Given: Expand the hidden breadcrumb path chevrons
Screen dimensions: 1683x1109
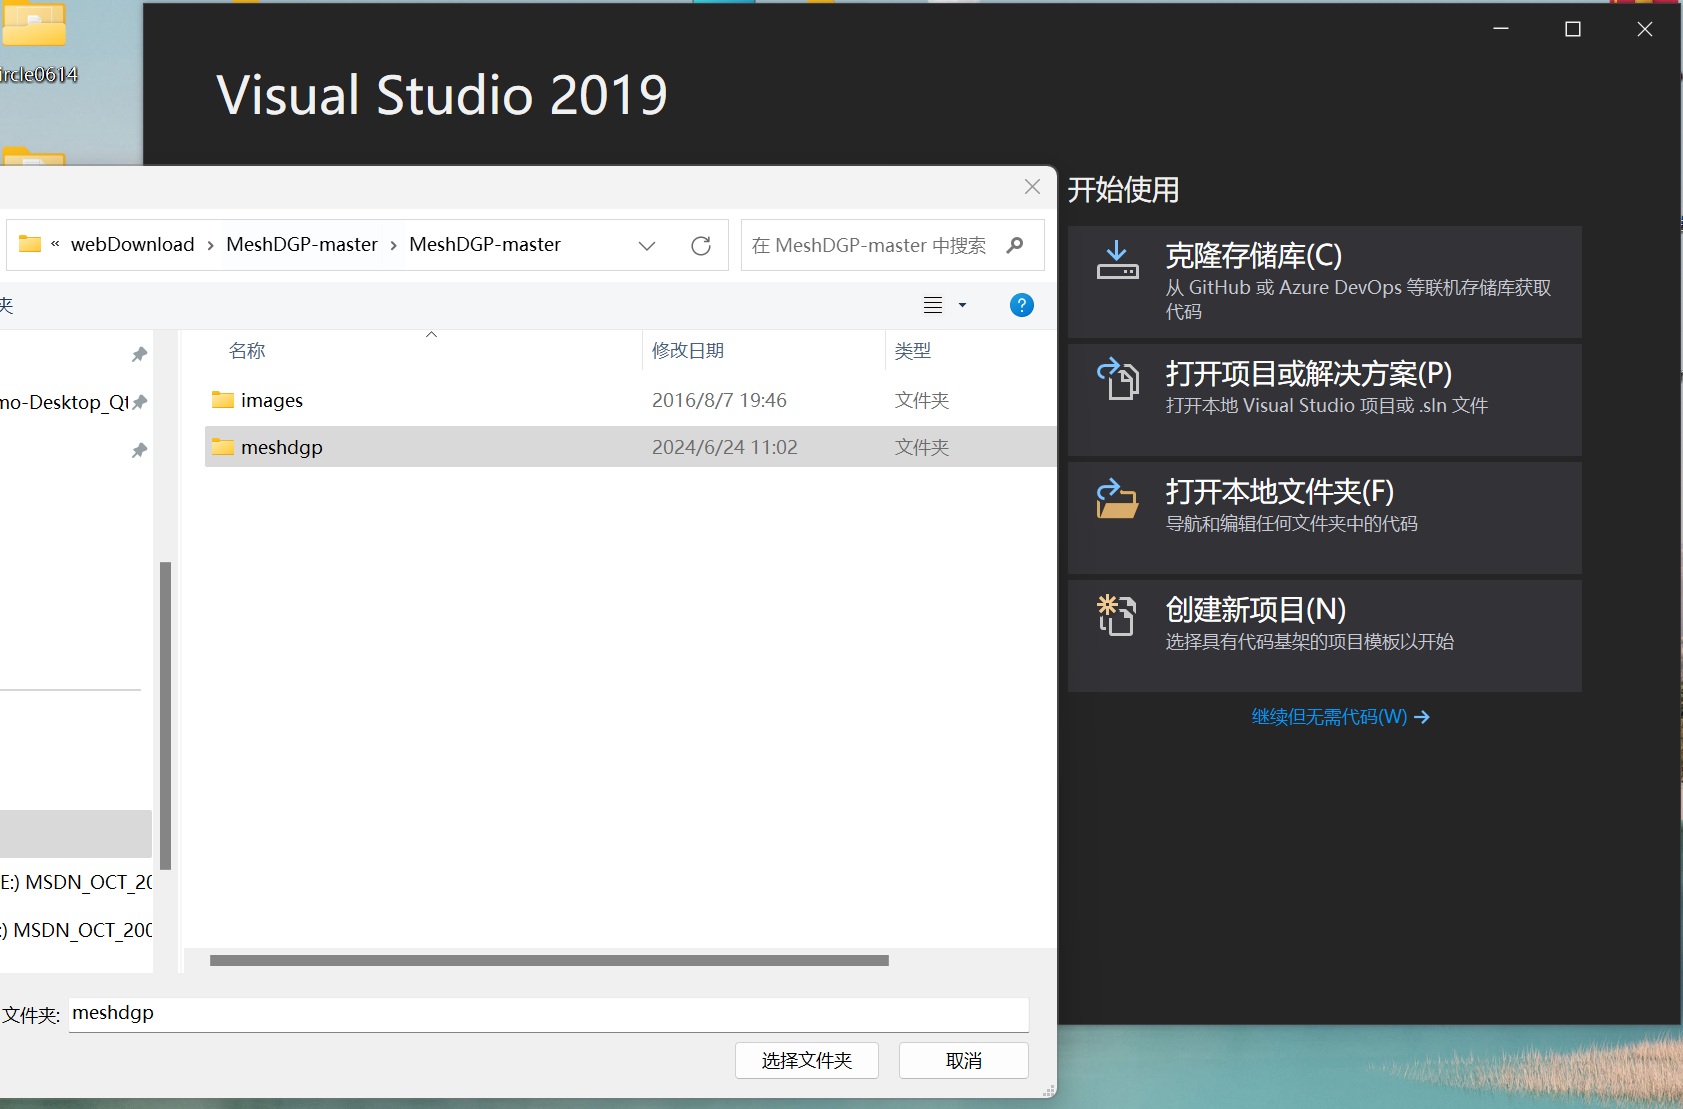Looking at the screenshot, I should point(55,244).
